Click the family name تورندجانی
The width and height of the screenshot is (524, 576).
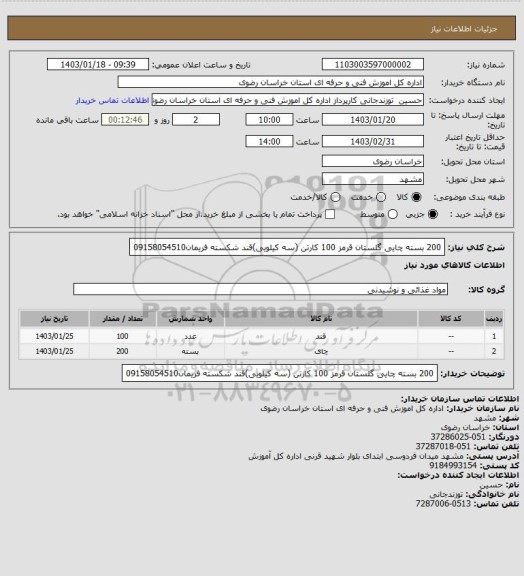pyautogui.click(x=446, y=494)
